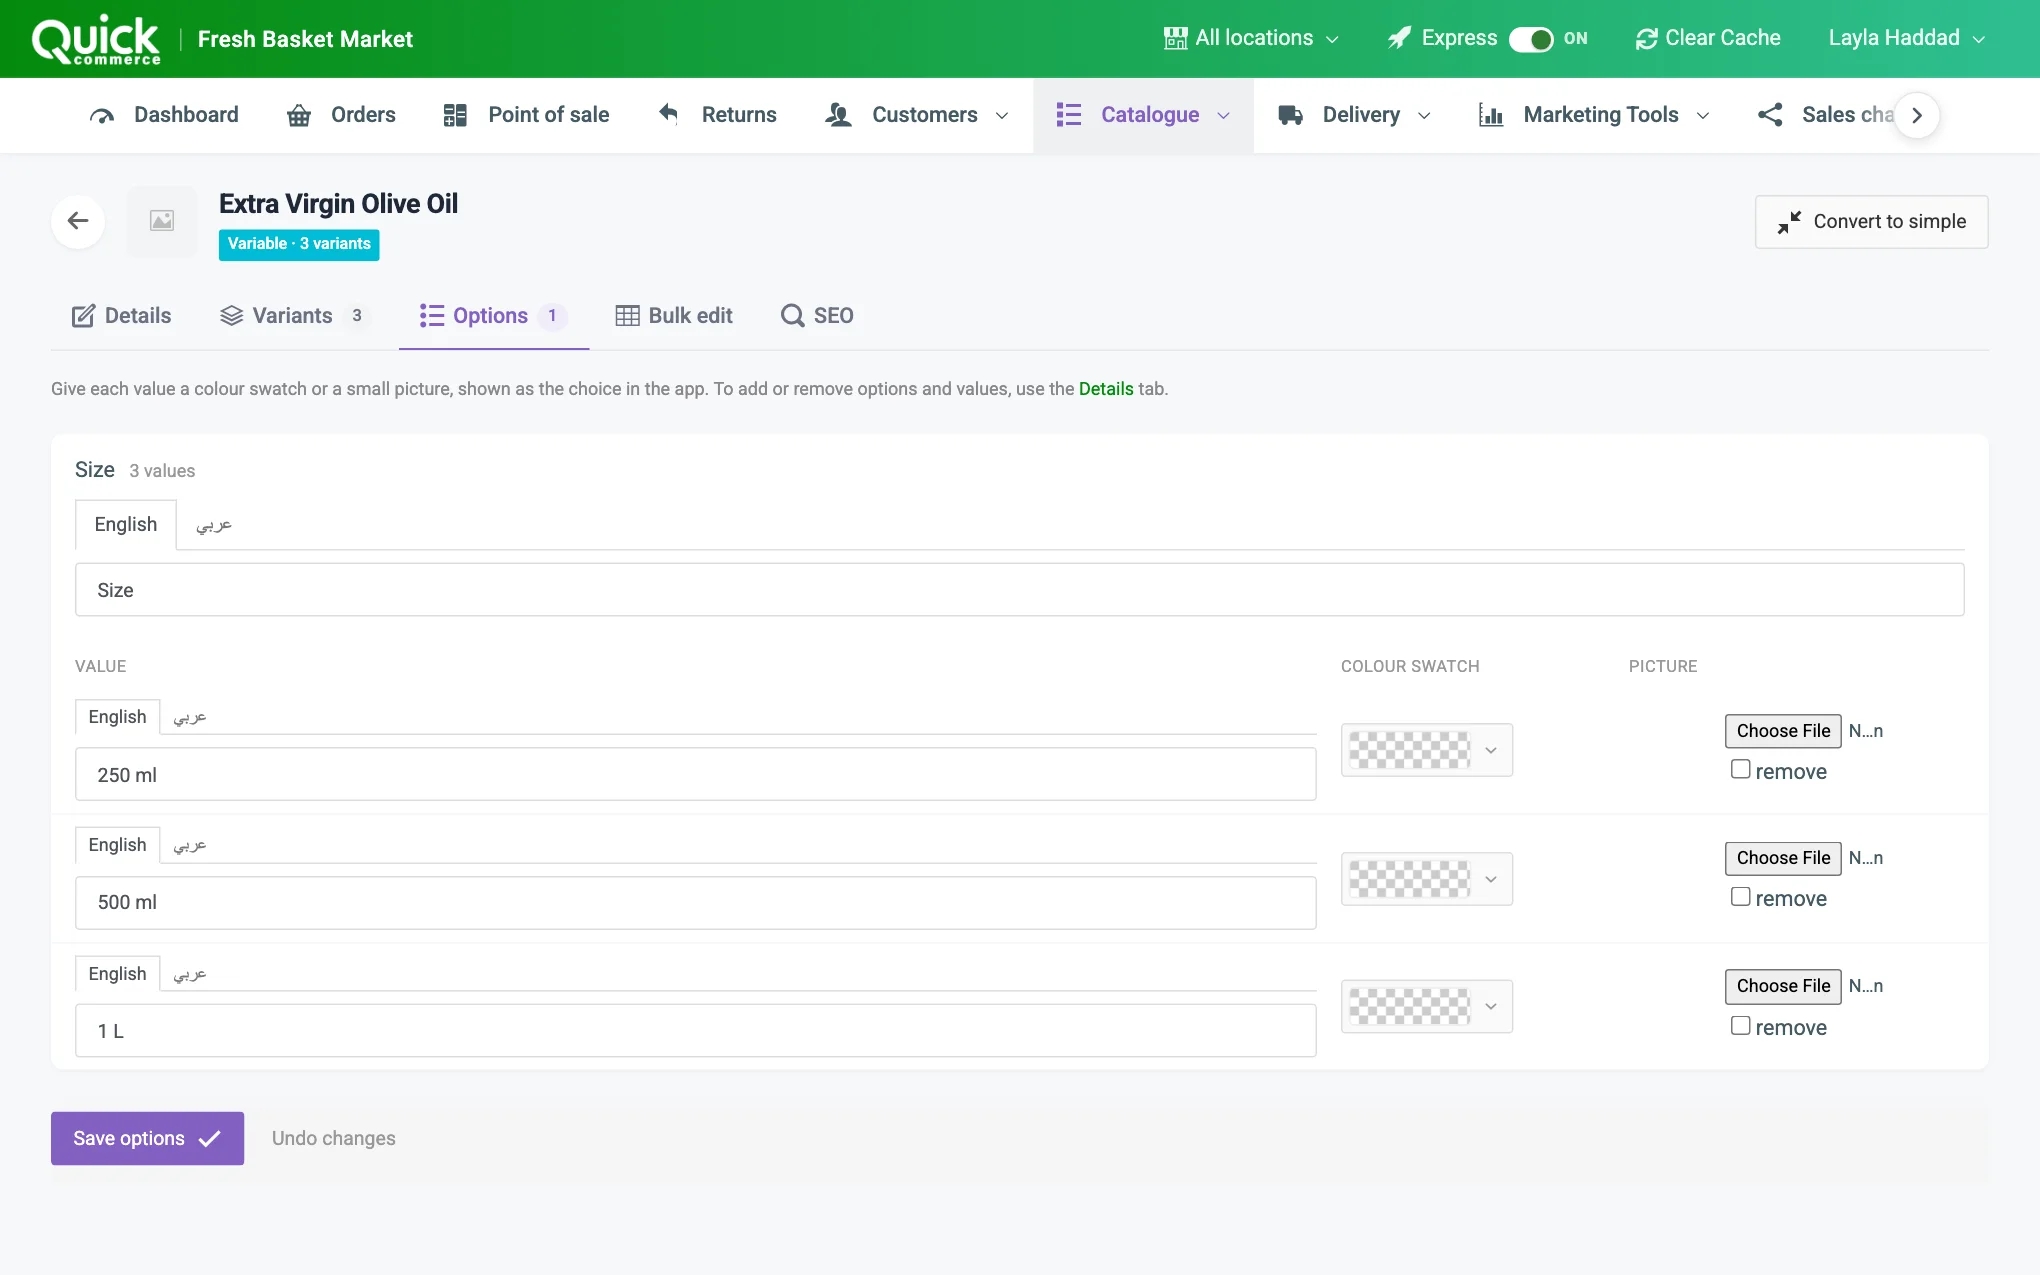Choose a picture file for 1 L
This screenshot has width=2040, height=1275.
tap(1783, 986)
